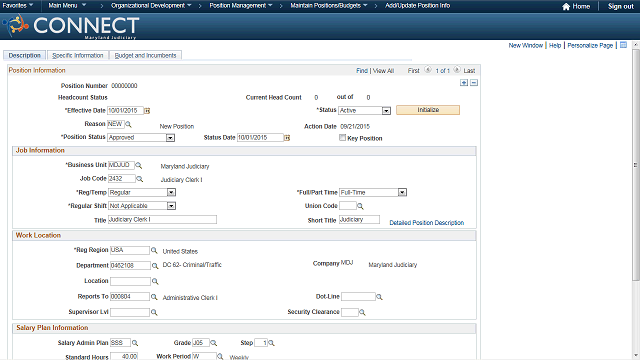Expand the Favorites menu
640x360 pixels.
(x=18, y=6)
